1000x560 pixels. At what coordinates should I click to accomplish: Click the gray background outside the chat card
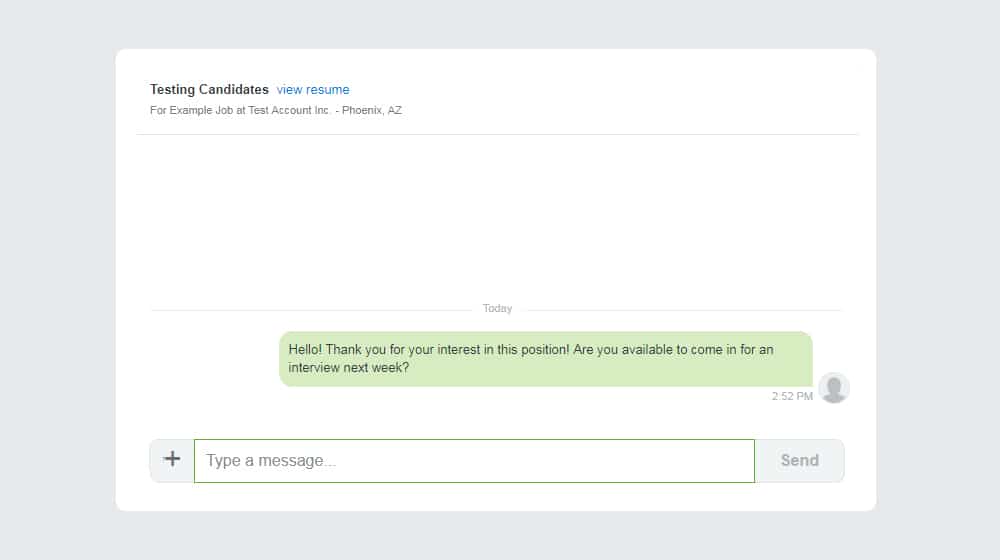tap(57, 281)
